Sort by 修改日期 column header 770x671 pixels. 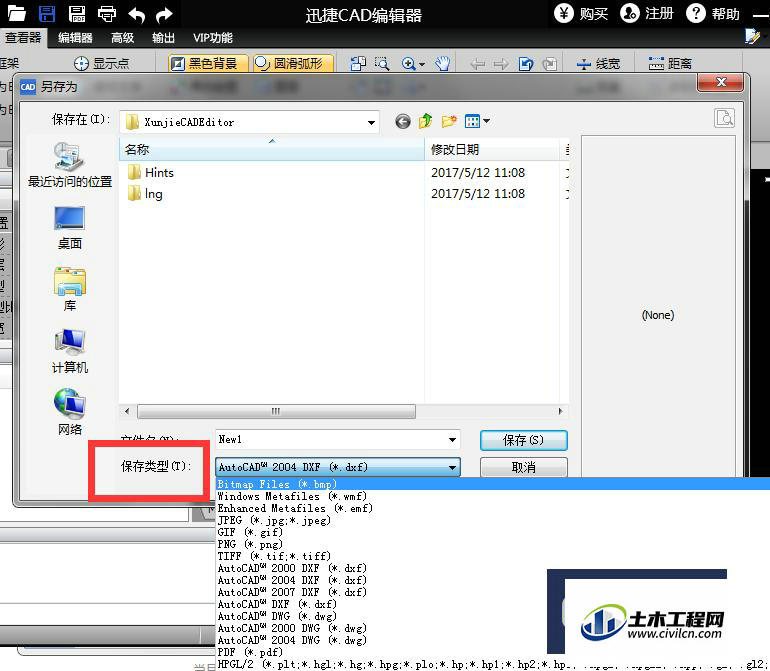point(492,149)
